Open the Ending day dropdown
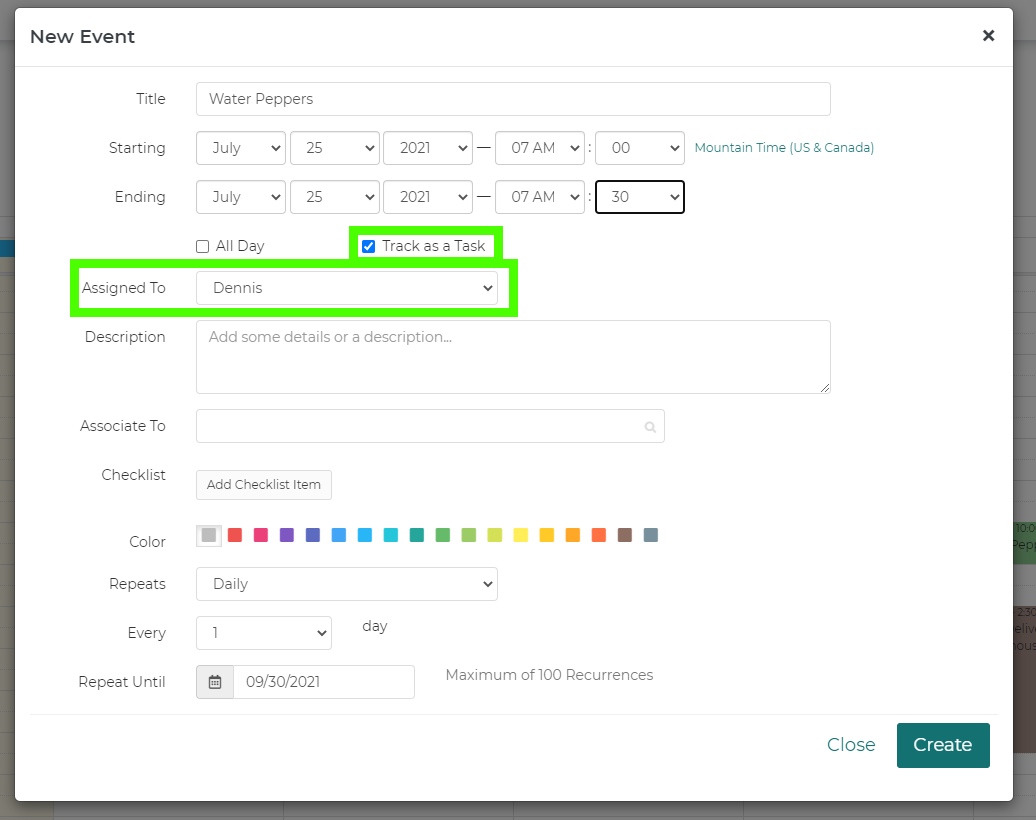 click(335, 197)
